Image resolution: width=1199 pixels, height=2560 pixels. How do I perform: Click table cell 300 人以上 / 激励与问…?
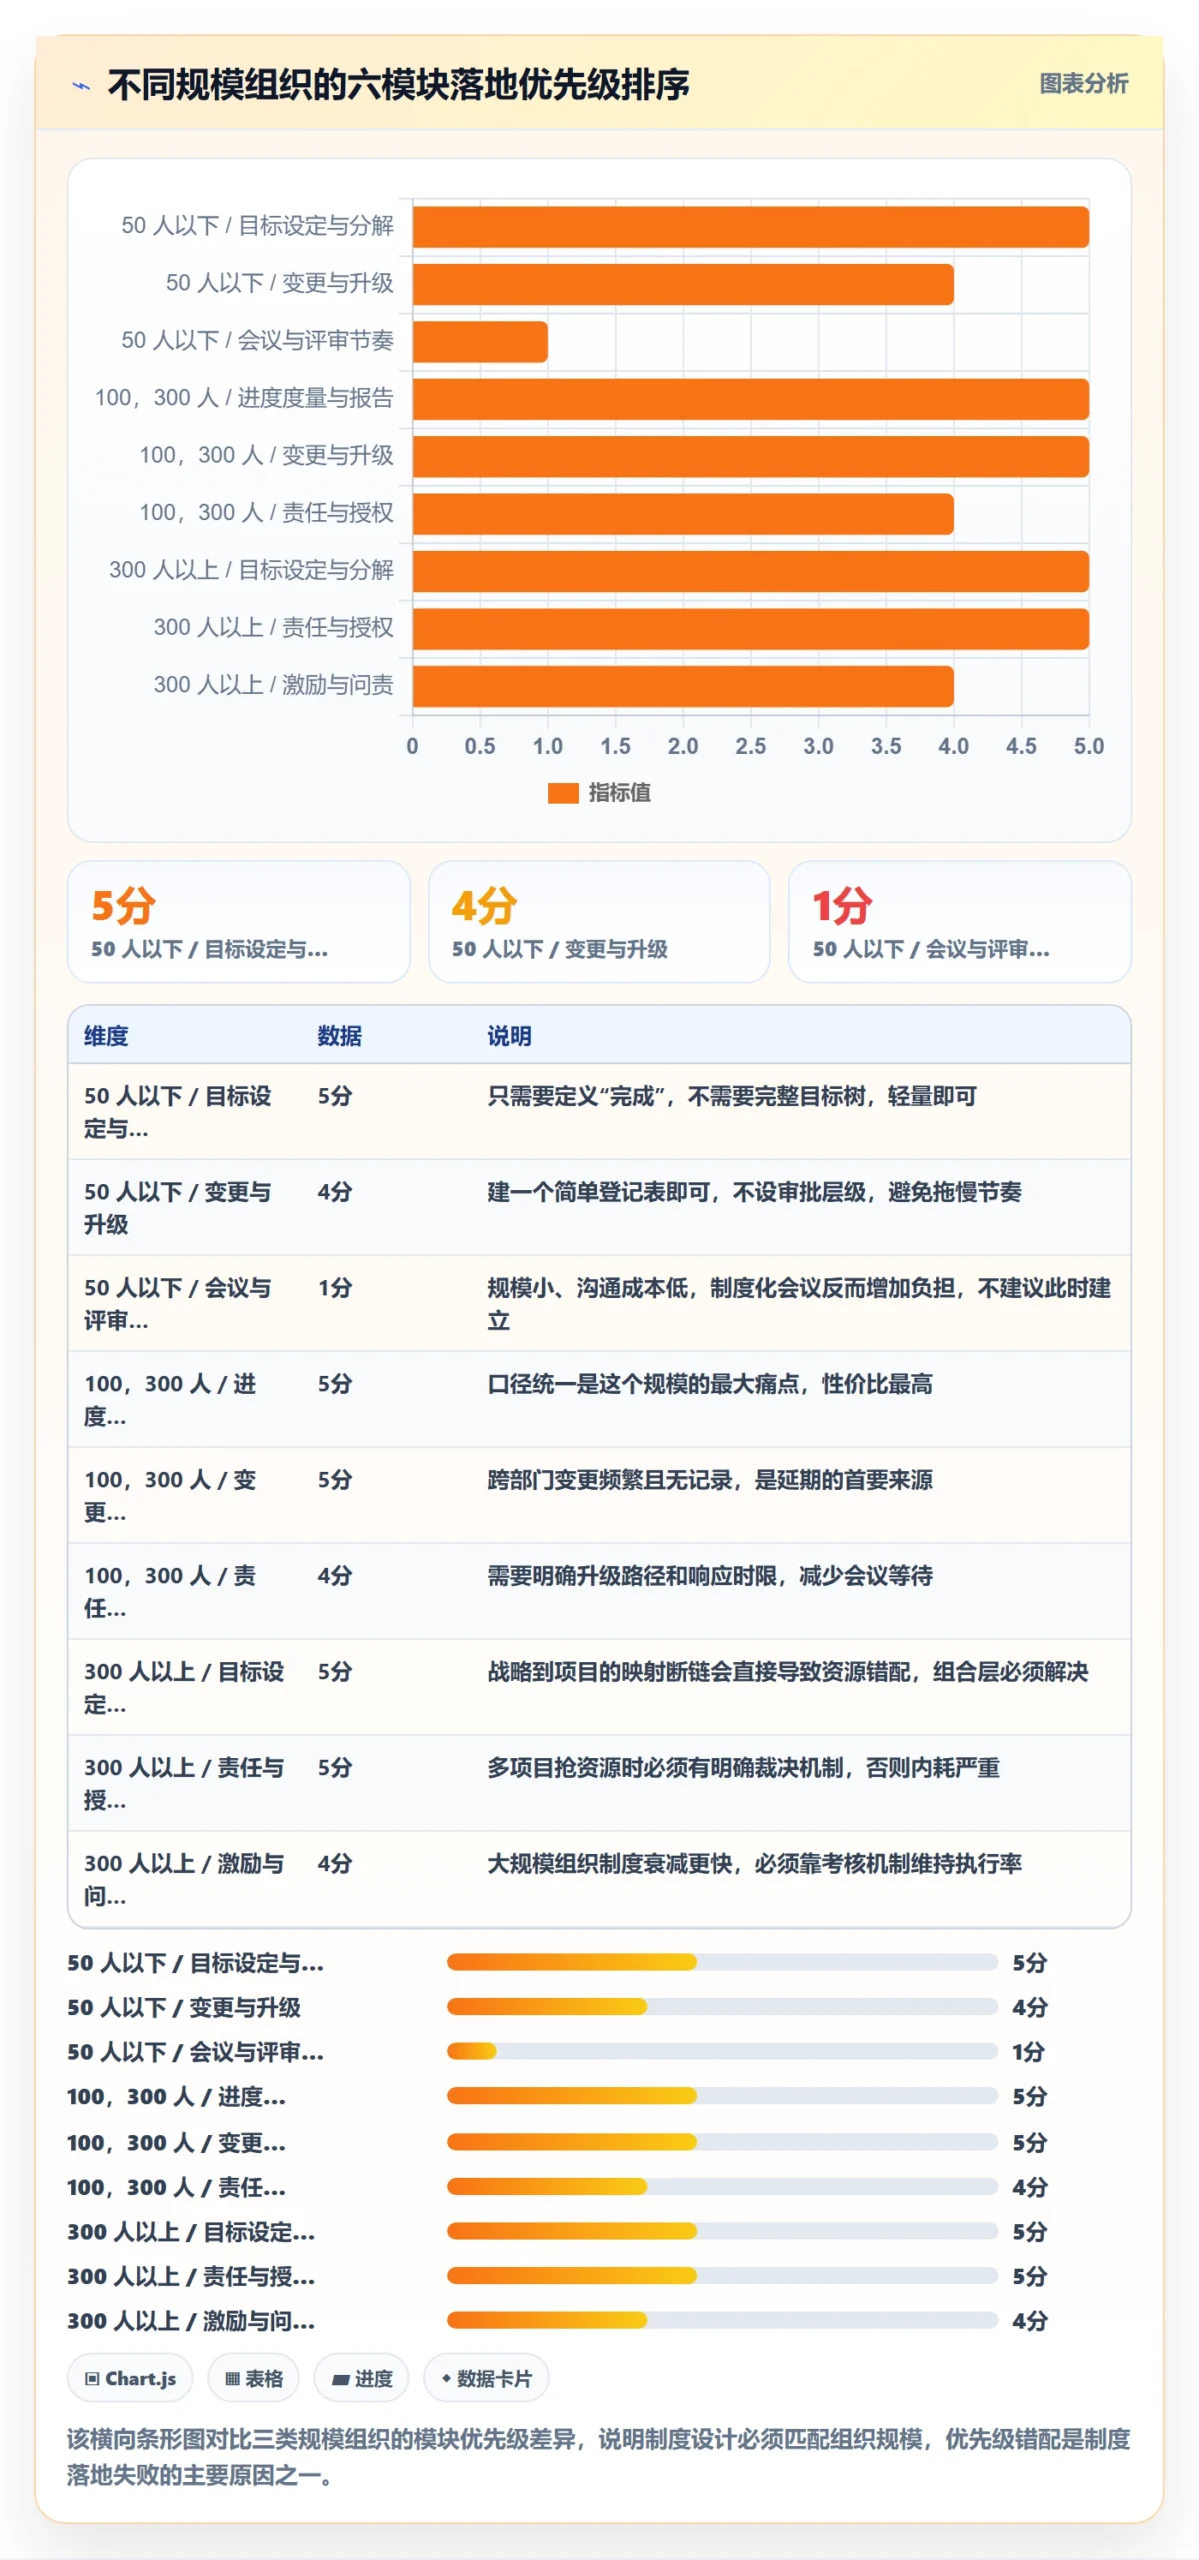(x=184, y=1880)
